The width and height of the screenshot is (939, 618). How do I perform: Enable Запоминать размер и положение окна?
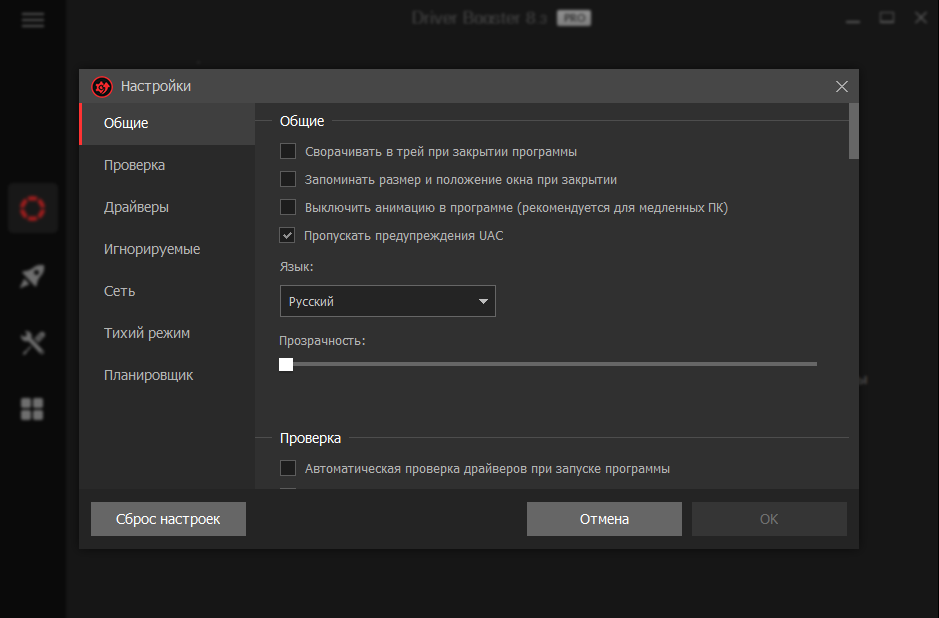pos(288,180)
